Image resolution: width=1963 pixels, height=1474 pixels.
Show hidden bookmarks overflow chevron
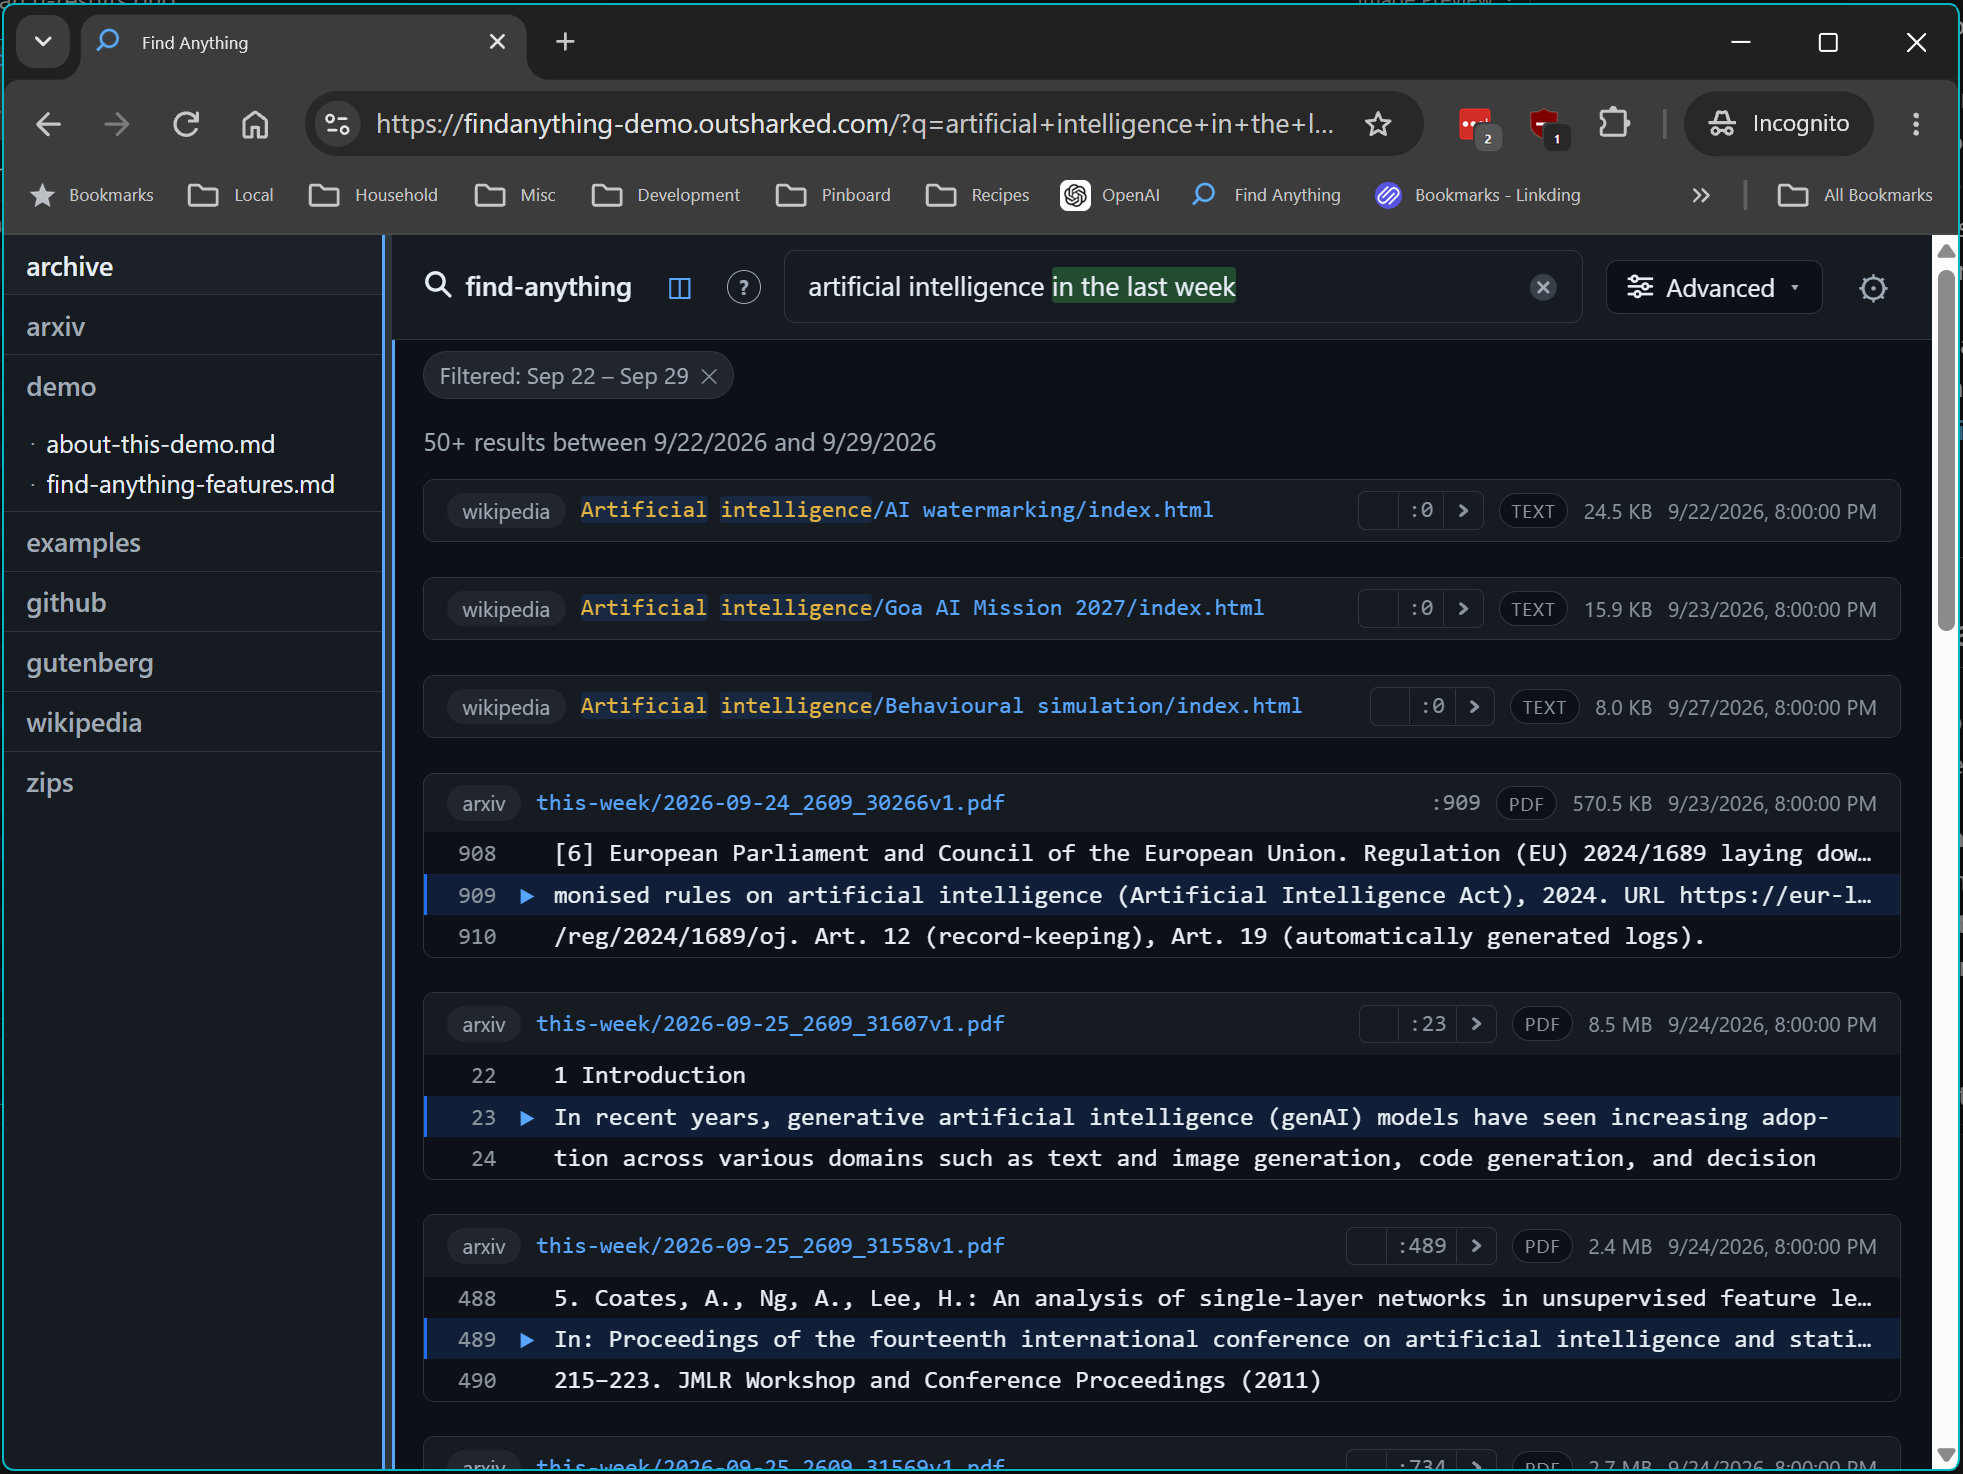(x=1701, y=195)
